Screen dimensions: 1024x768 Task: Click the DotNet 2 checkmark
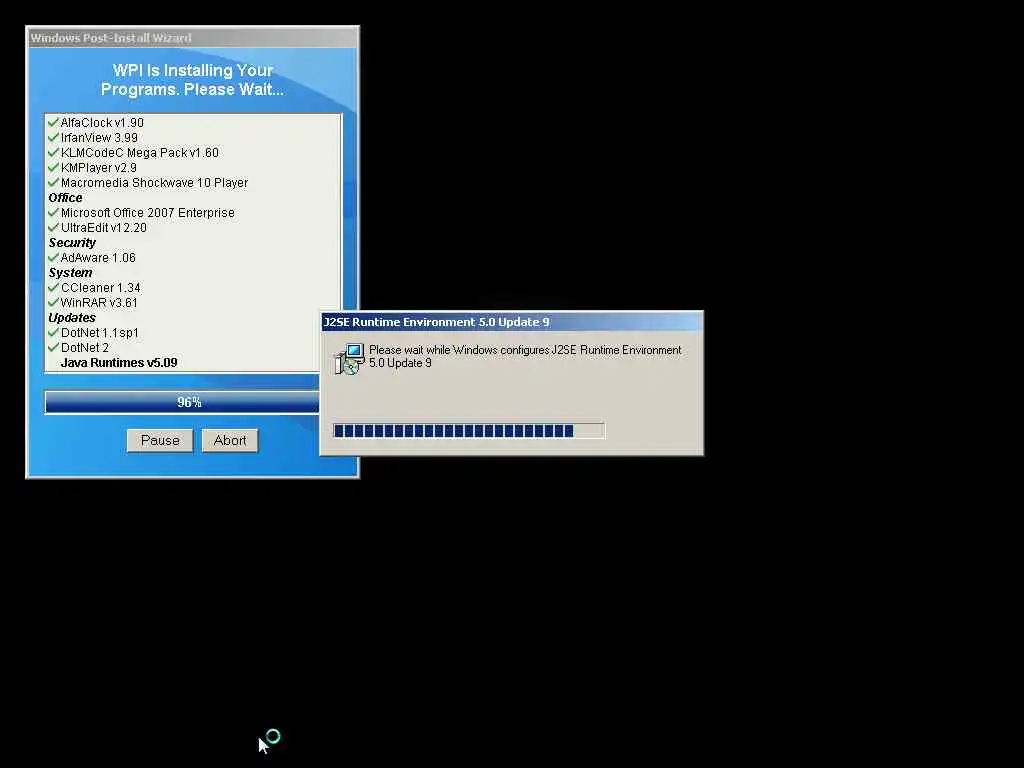point(54,347)
